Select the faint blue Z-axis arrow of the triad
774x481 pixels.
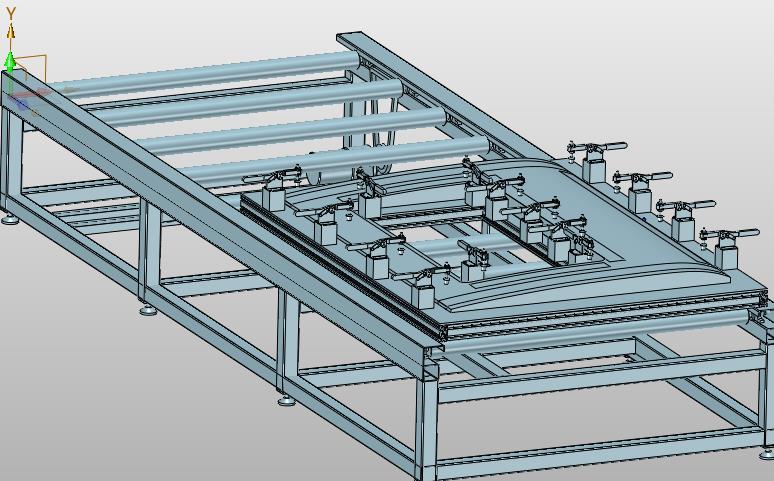20,104
